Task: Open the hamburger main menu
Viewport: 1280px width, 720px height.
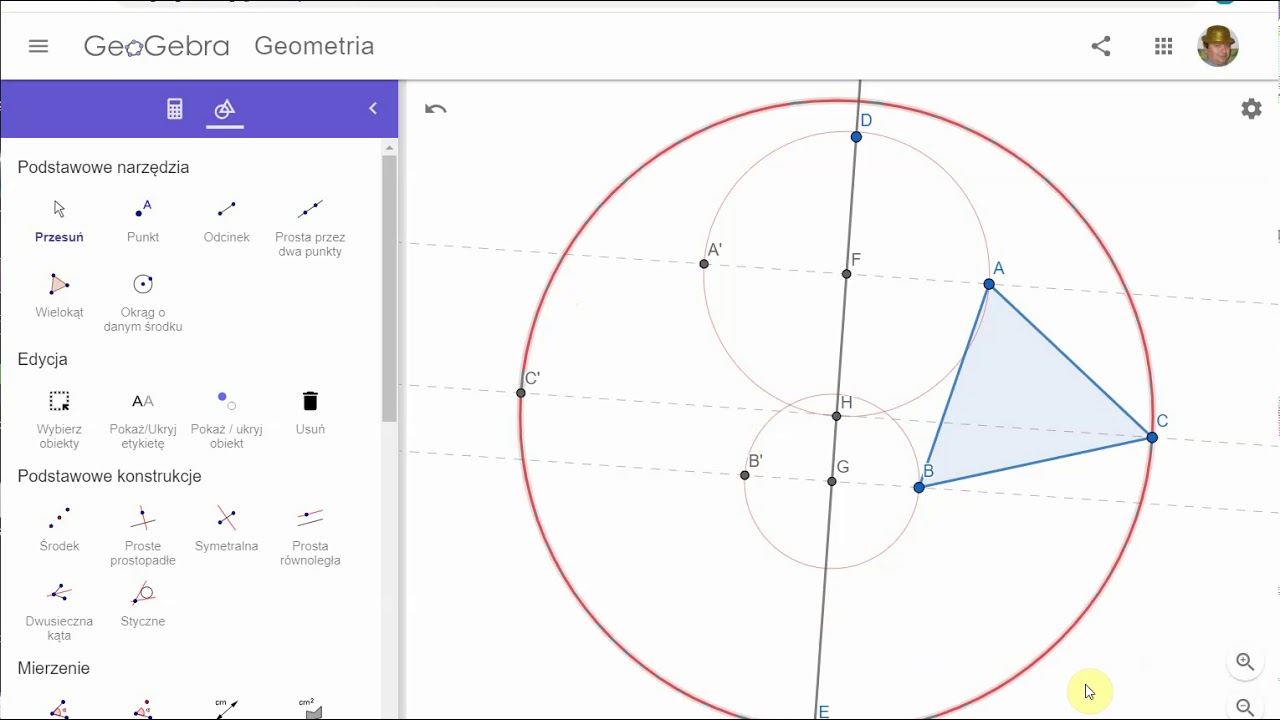Action: (38, 46)
